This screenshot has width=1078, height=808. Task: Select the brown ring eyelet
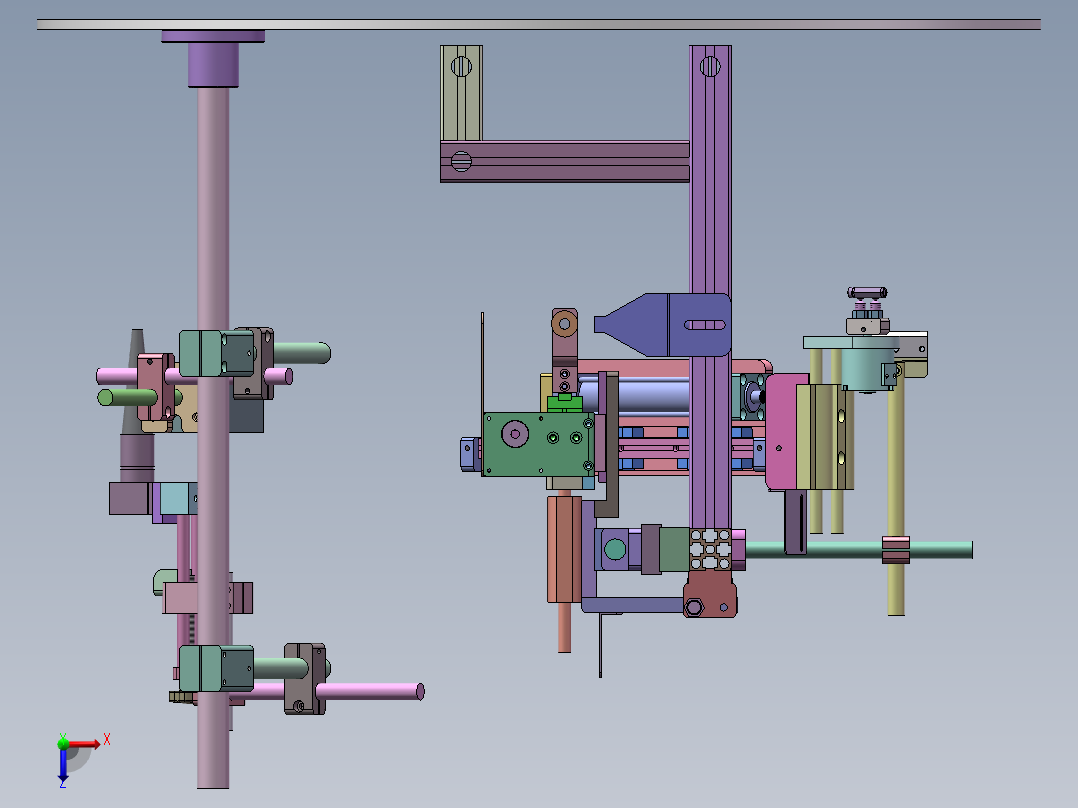564,323
